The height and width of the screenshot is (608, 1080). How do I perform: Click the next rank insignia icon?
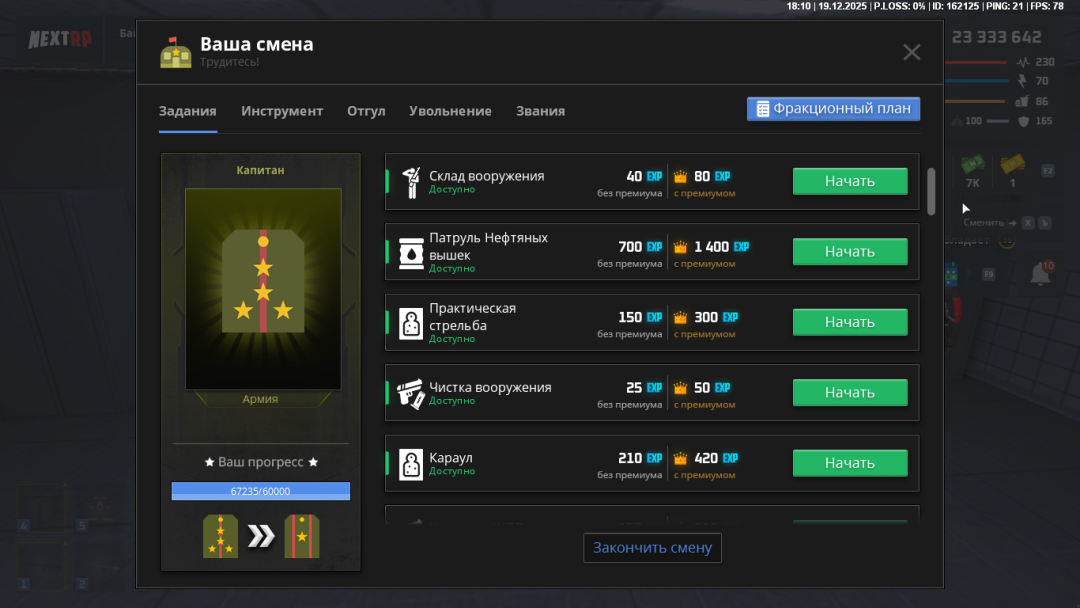click(x=301, y=536)
